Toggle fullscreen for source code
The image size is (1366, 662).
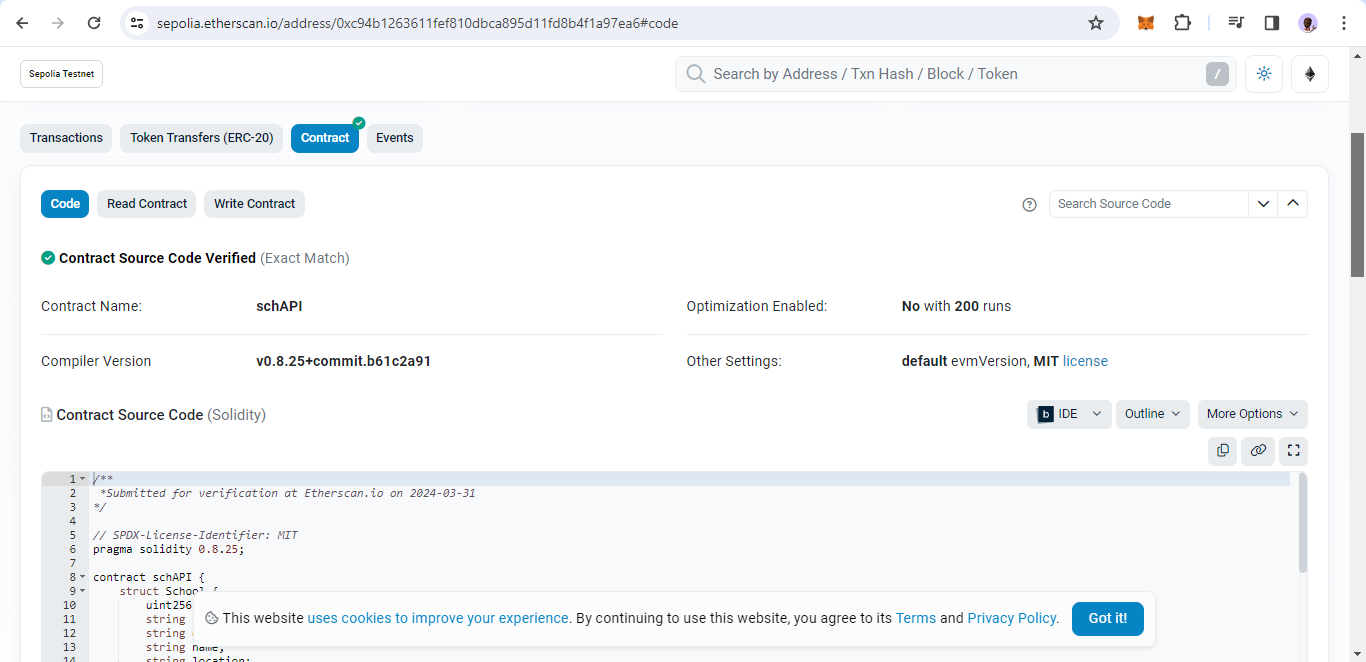click(1293, 451)
